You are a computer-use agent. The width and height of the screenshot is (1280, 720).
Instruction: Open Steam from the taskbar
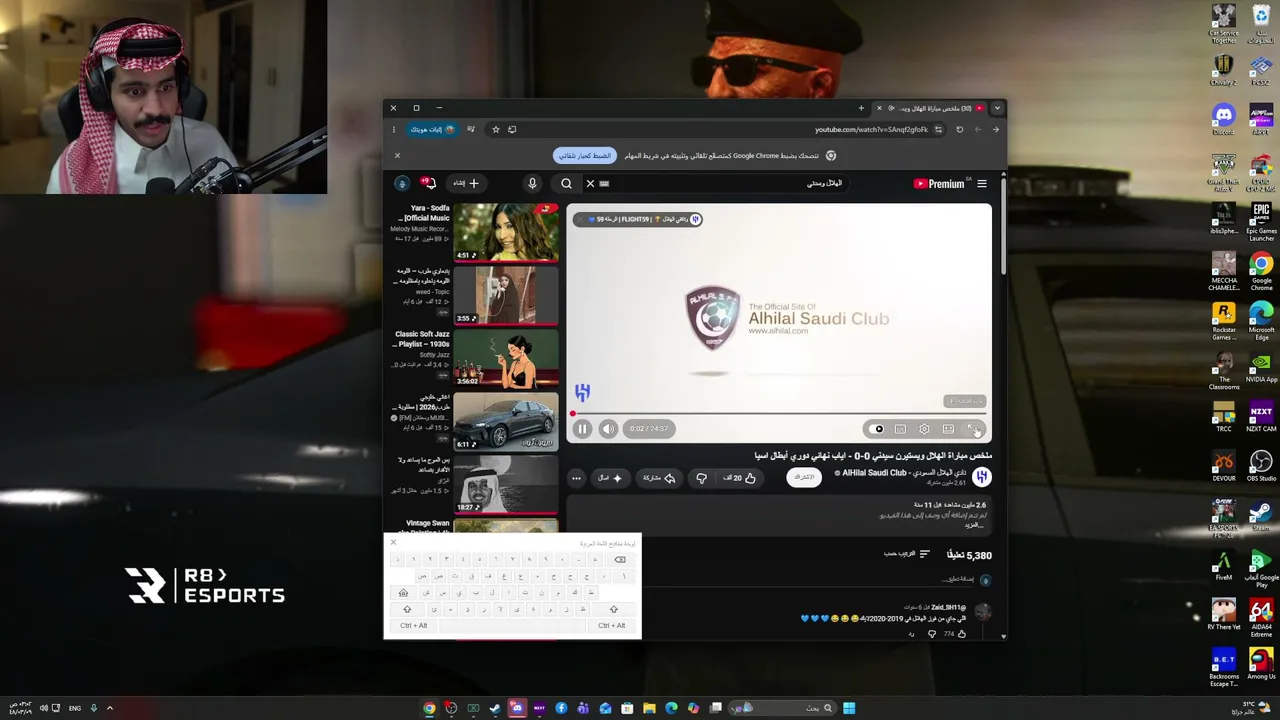495,708
